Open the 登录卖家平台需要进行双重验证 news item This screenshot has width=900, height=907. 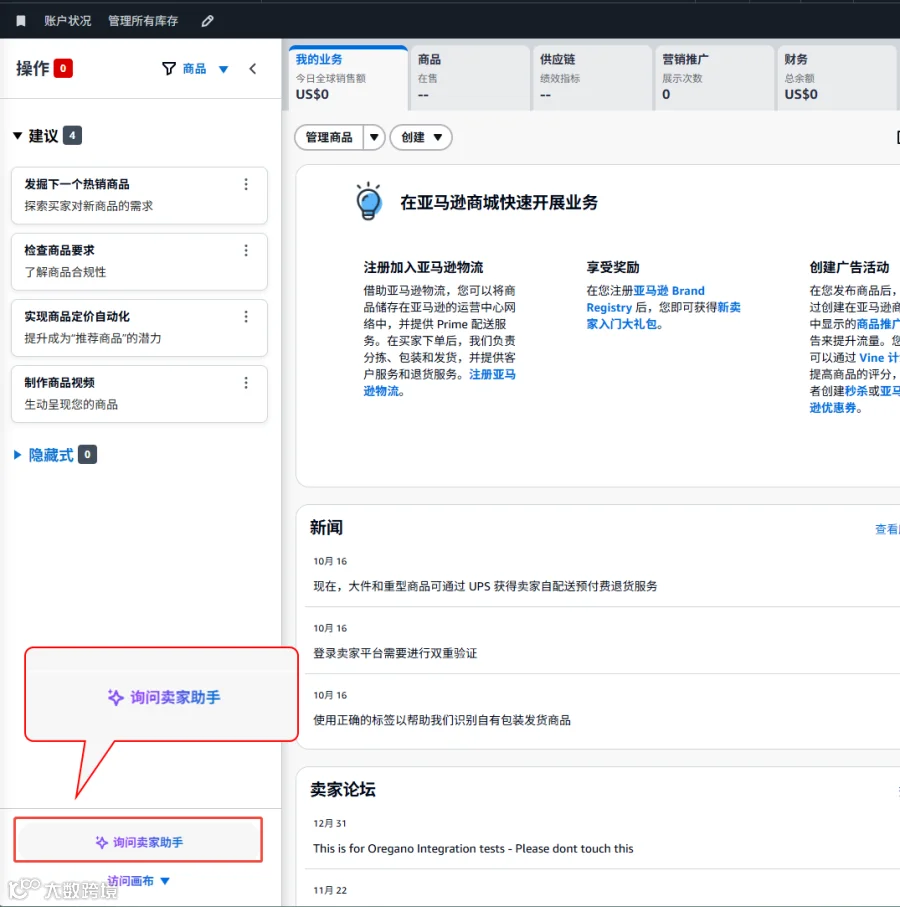(x=395, y=653)
